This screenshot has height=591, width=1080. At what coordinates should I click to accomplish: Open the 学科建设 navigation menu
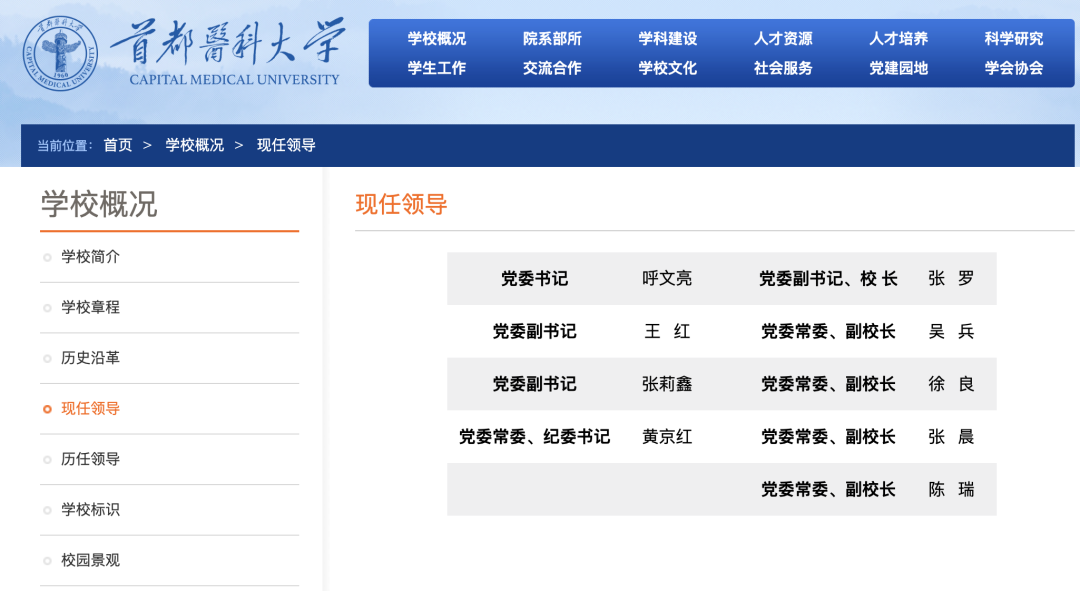(667, 39)
